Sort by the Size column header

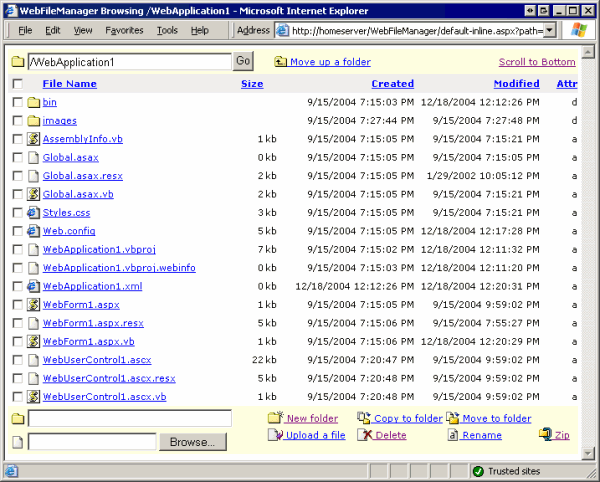coord(252,84)
